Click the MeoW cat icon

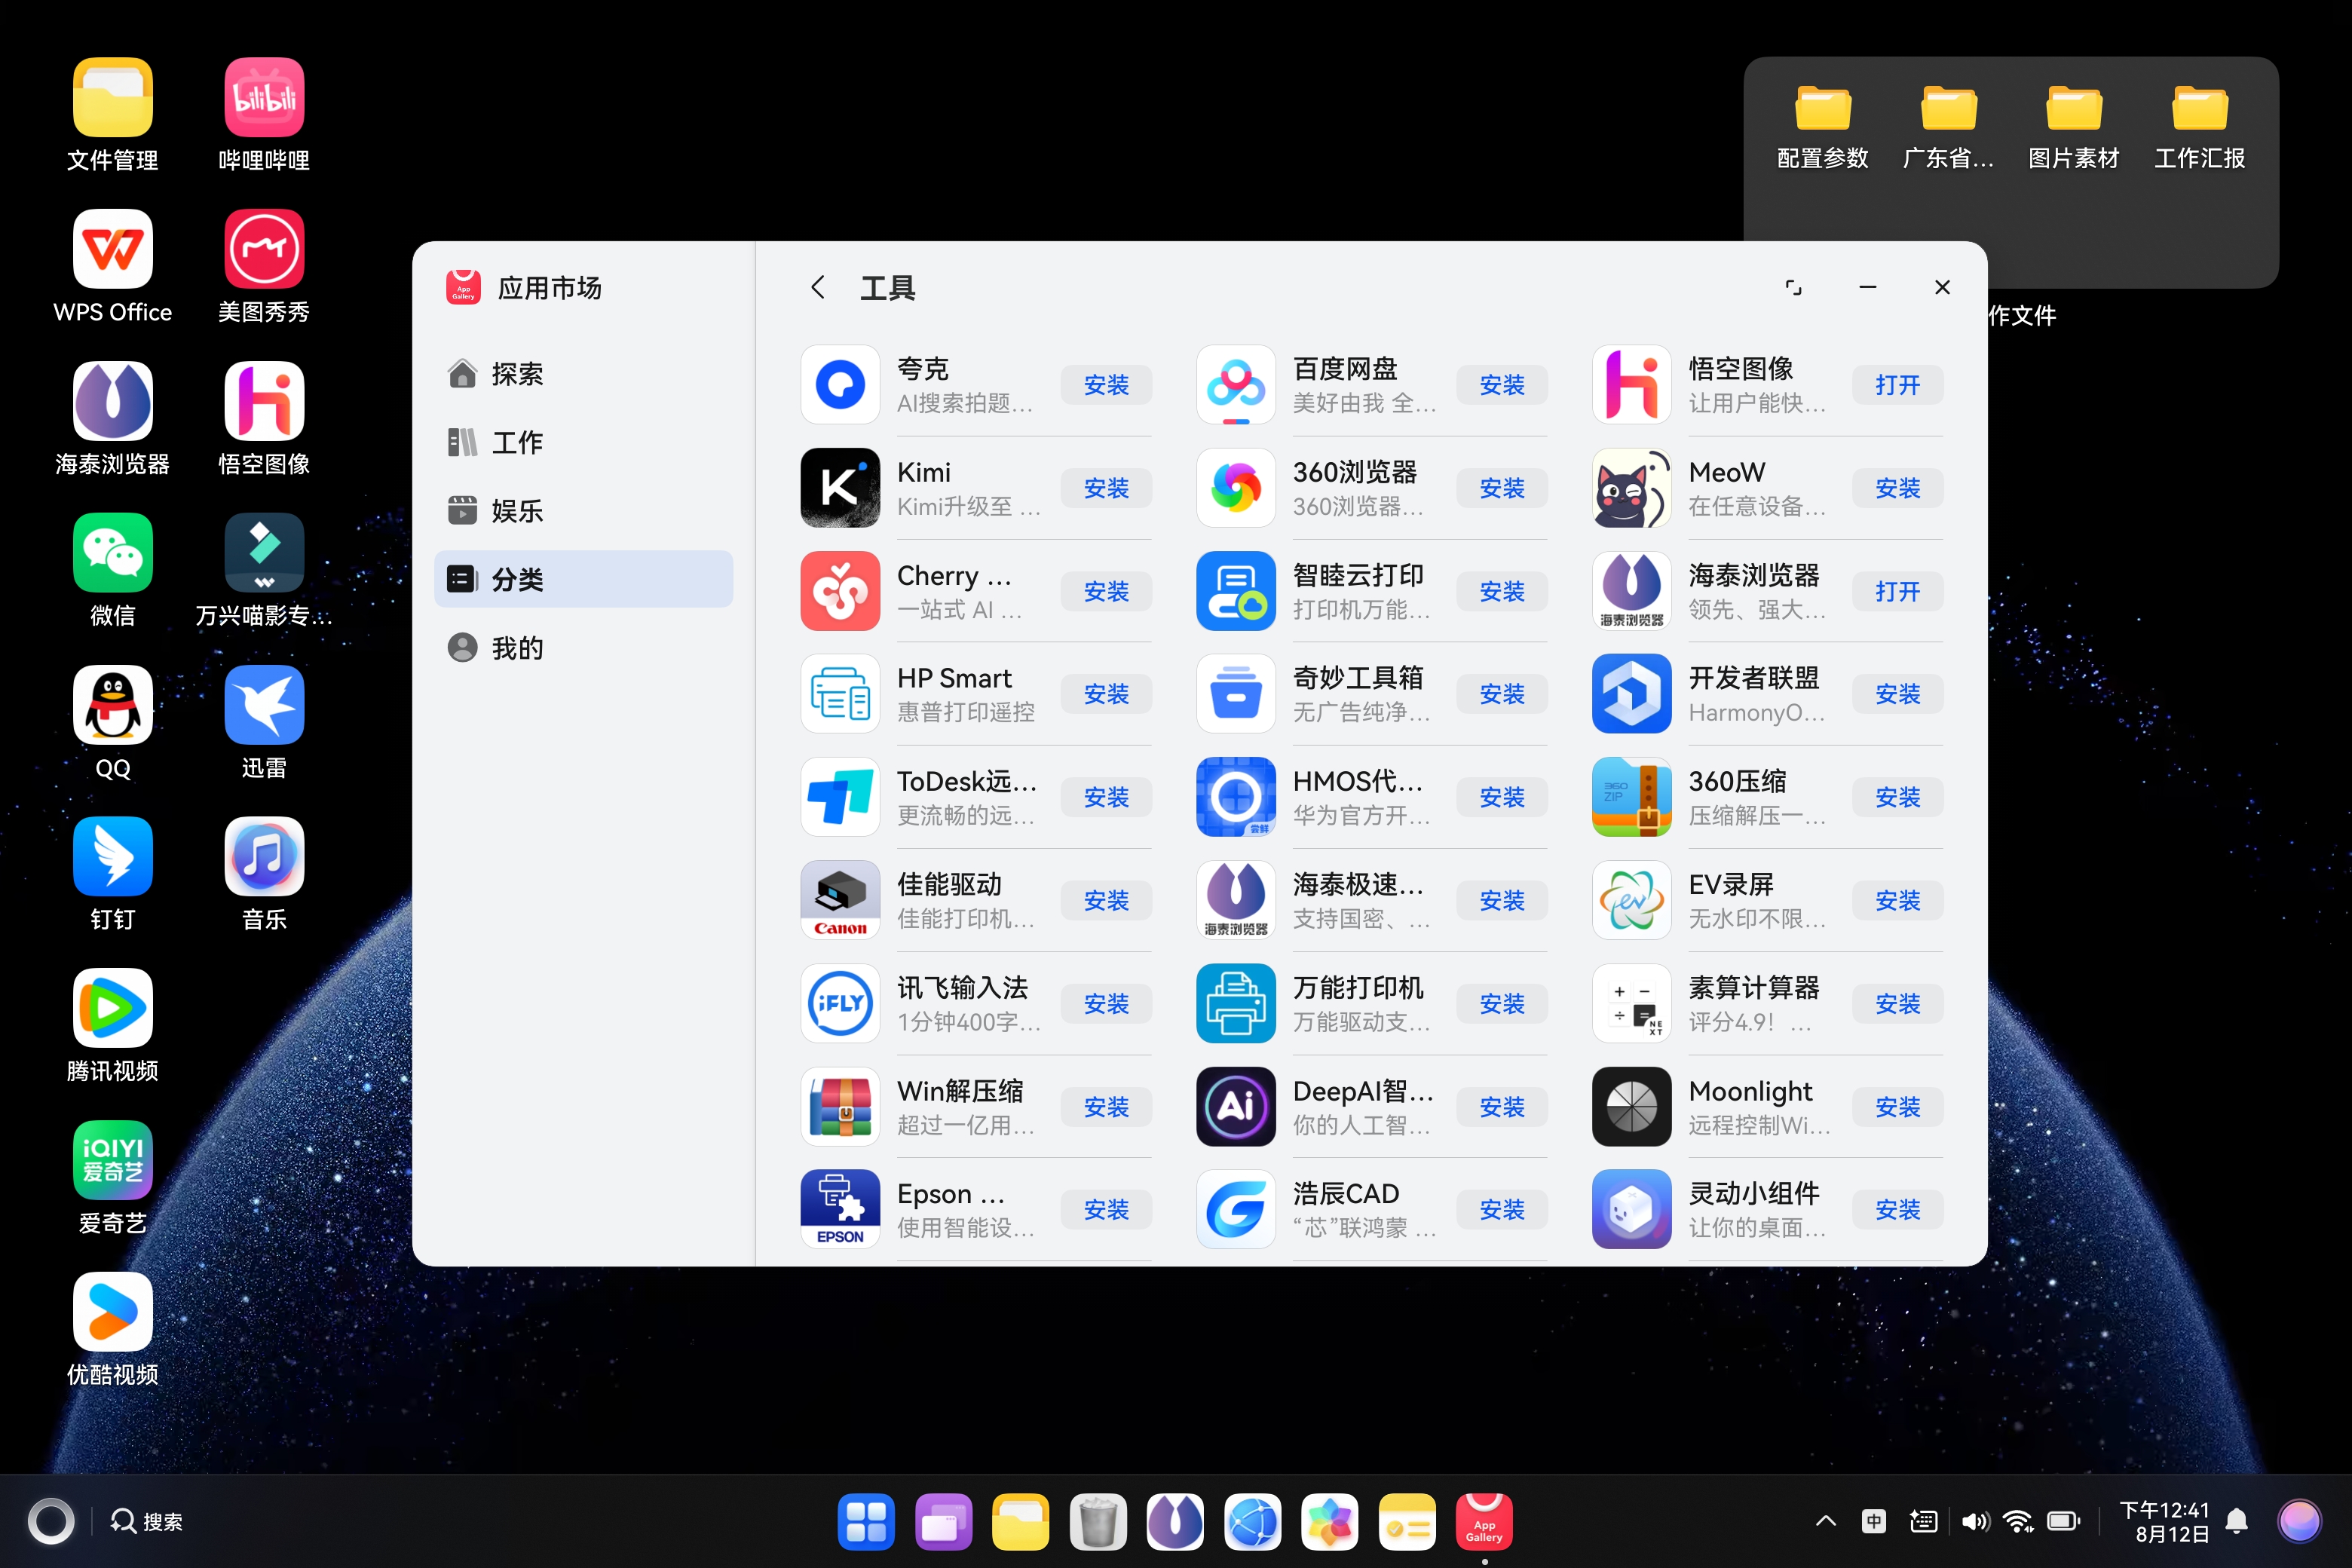pyautogui.click(x=1632, y=488)
